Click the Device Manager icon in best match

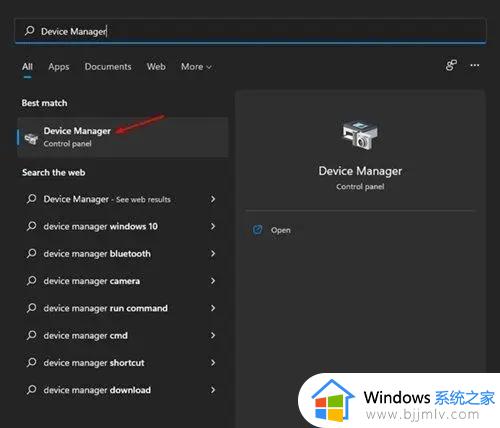pyautogui.click(x=31, y=138)
